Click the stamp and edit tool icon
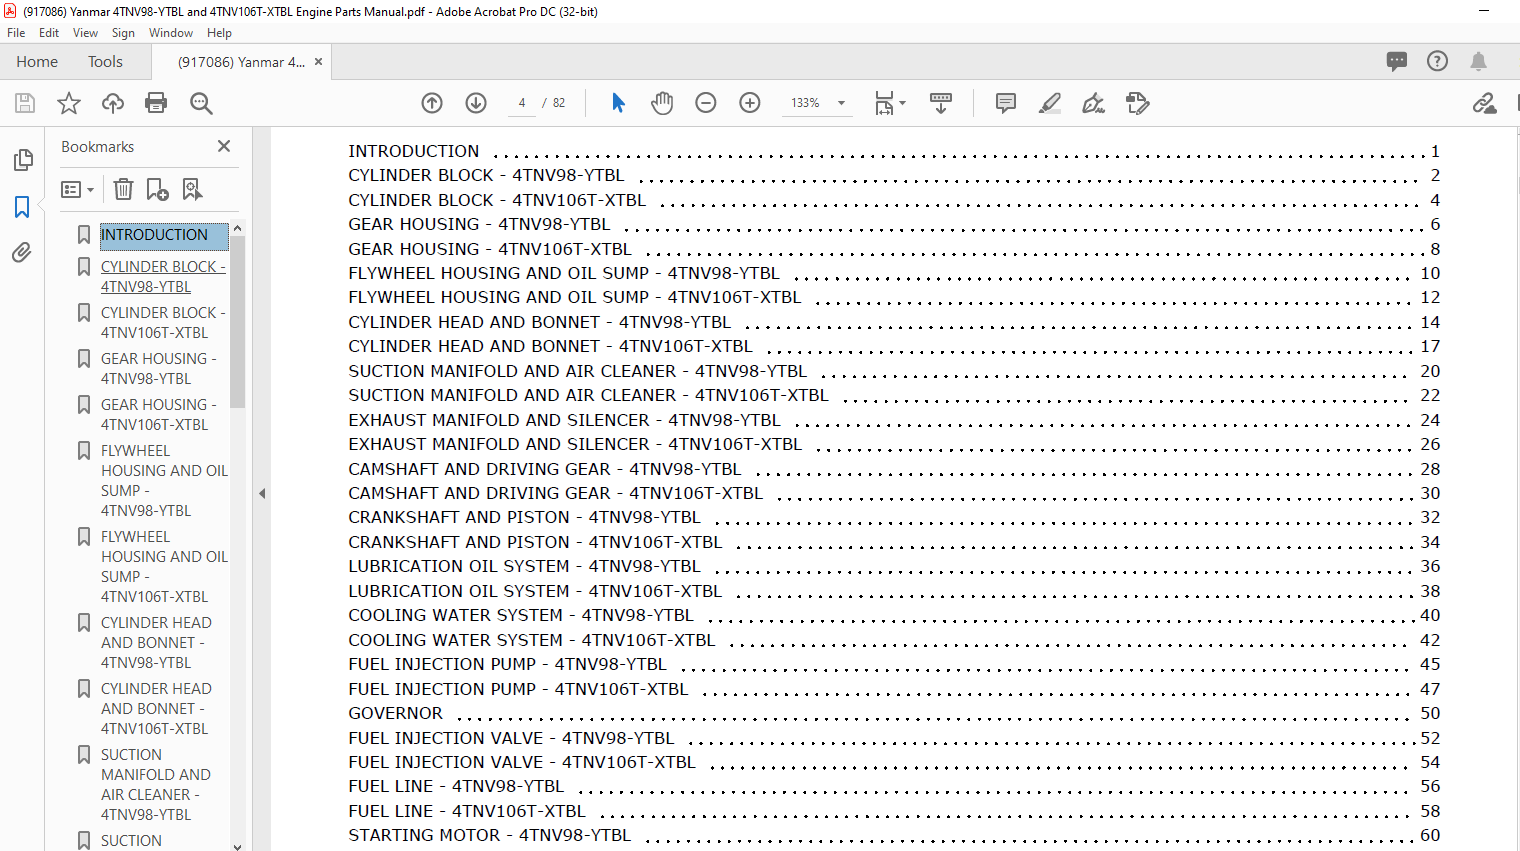Image resolution: width=1520 pixels, height=851 pixels. pos(1138,103)
